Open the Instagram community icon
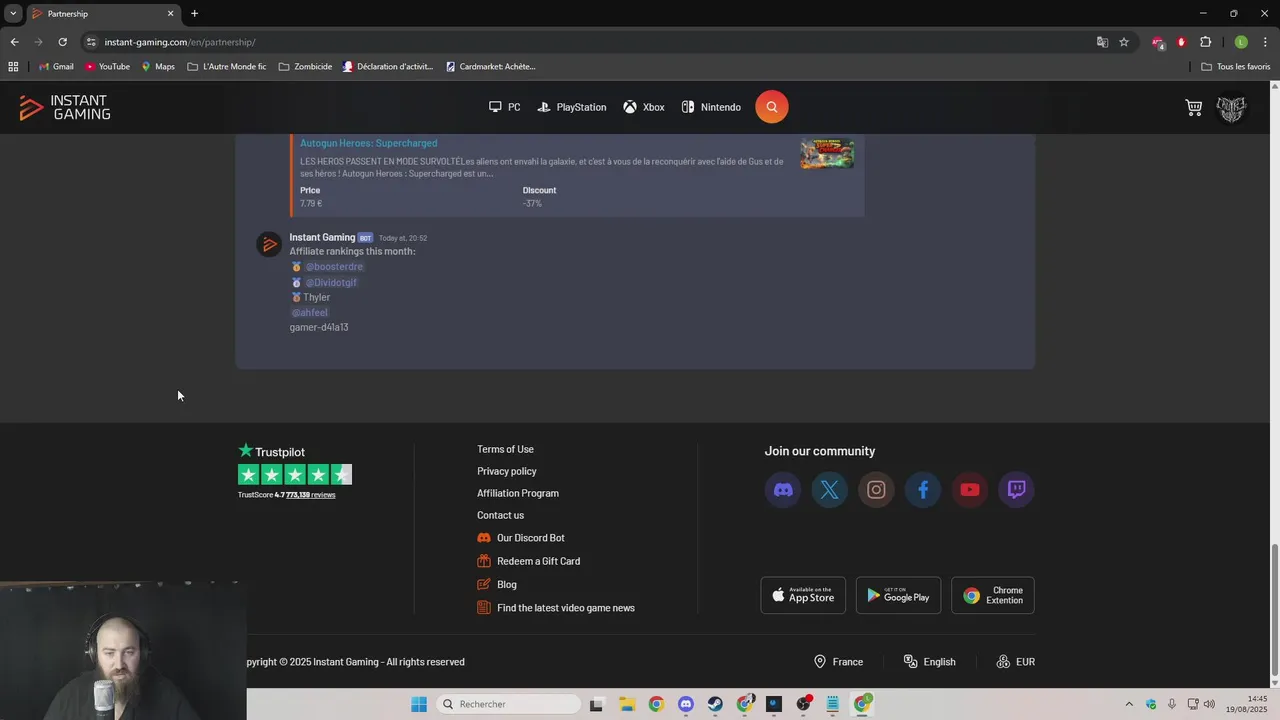This screenshot has width=1280, height=720. (x=876, y=490)
